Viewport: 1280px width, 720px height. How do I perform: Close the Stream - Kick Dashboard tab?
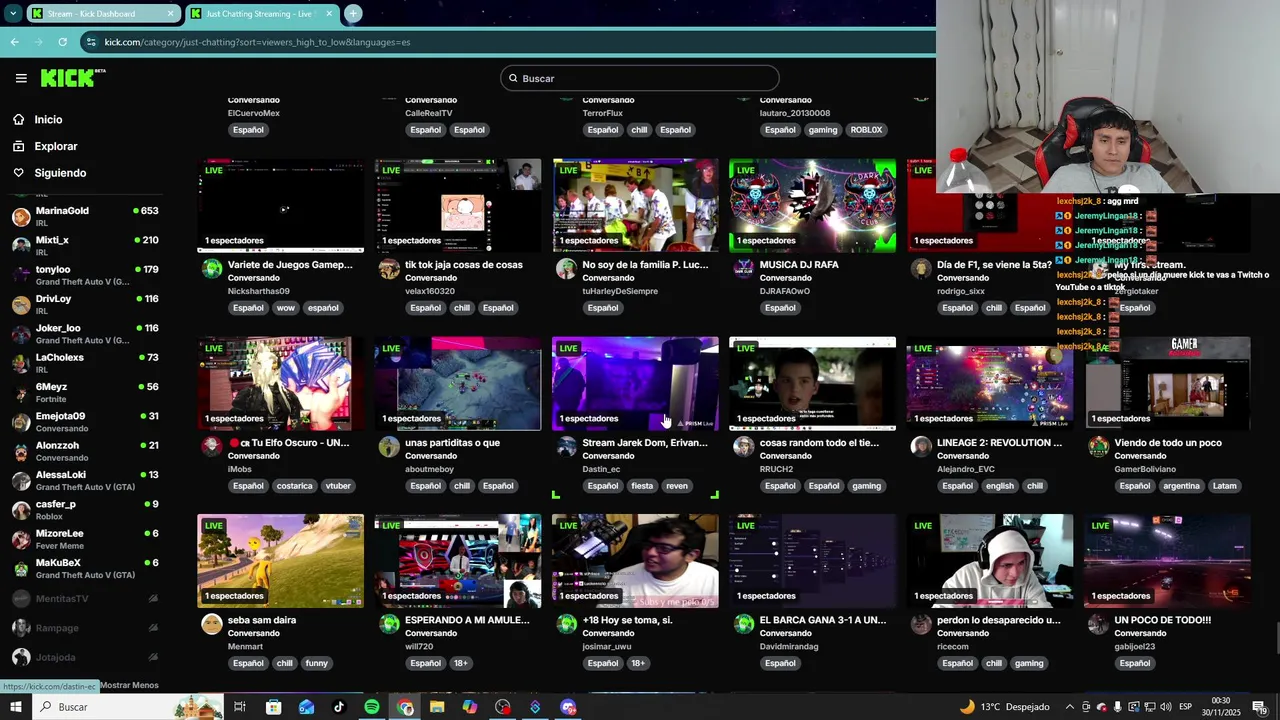[170, 13]
